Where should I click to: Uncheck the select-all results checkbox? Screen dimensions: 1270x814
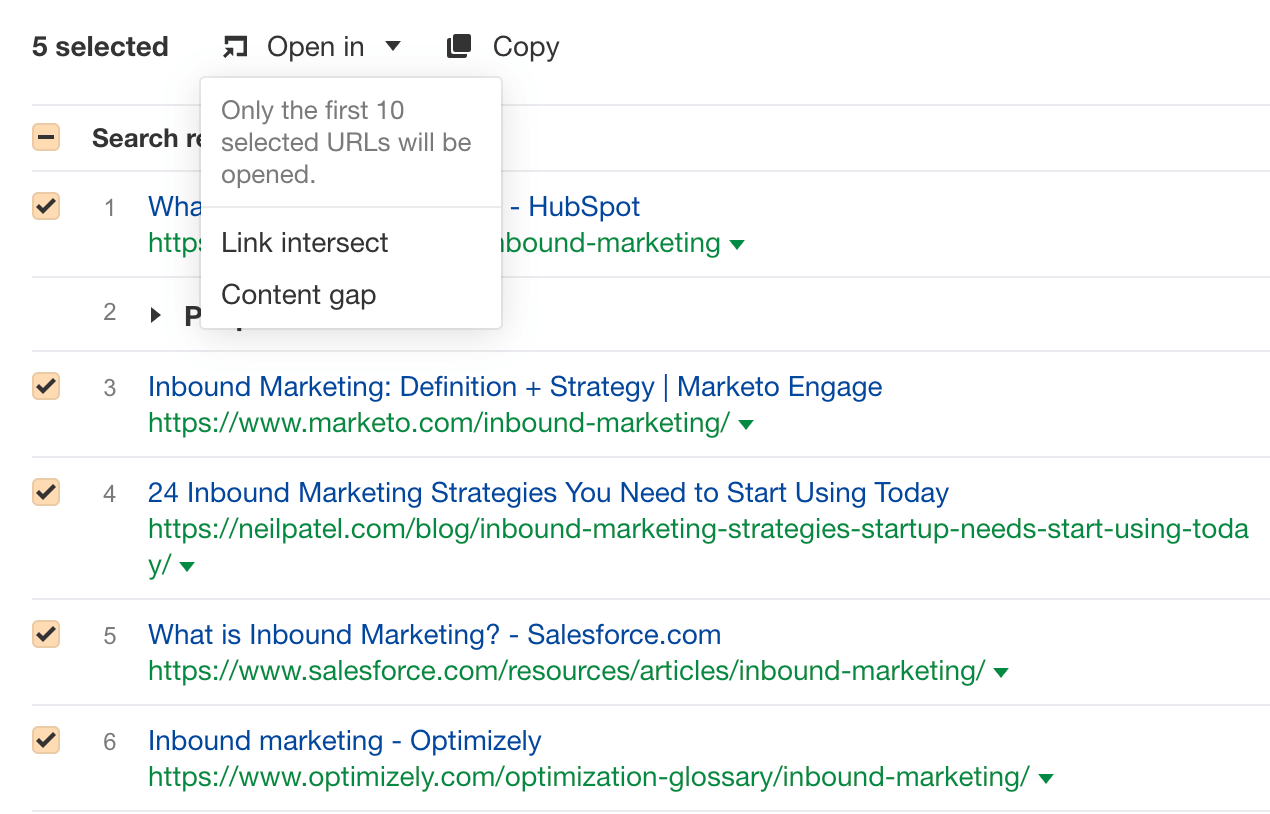coord(45,137)
